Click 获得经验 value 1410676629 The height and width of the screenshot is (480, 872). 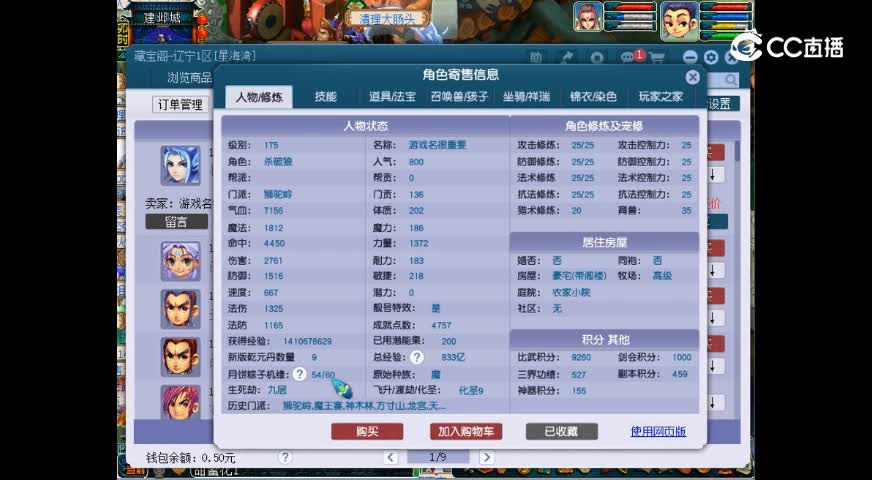[307, 341]
